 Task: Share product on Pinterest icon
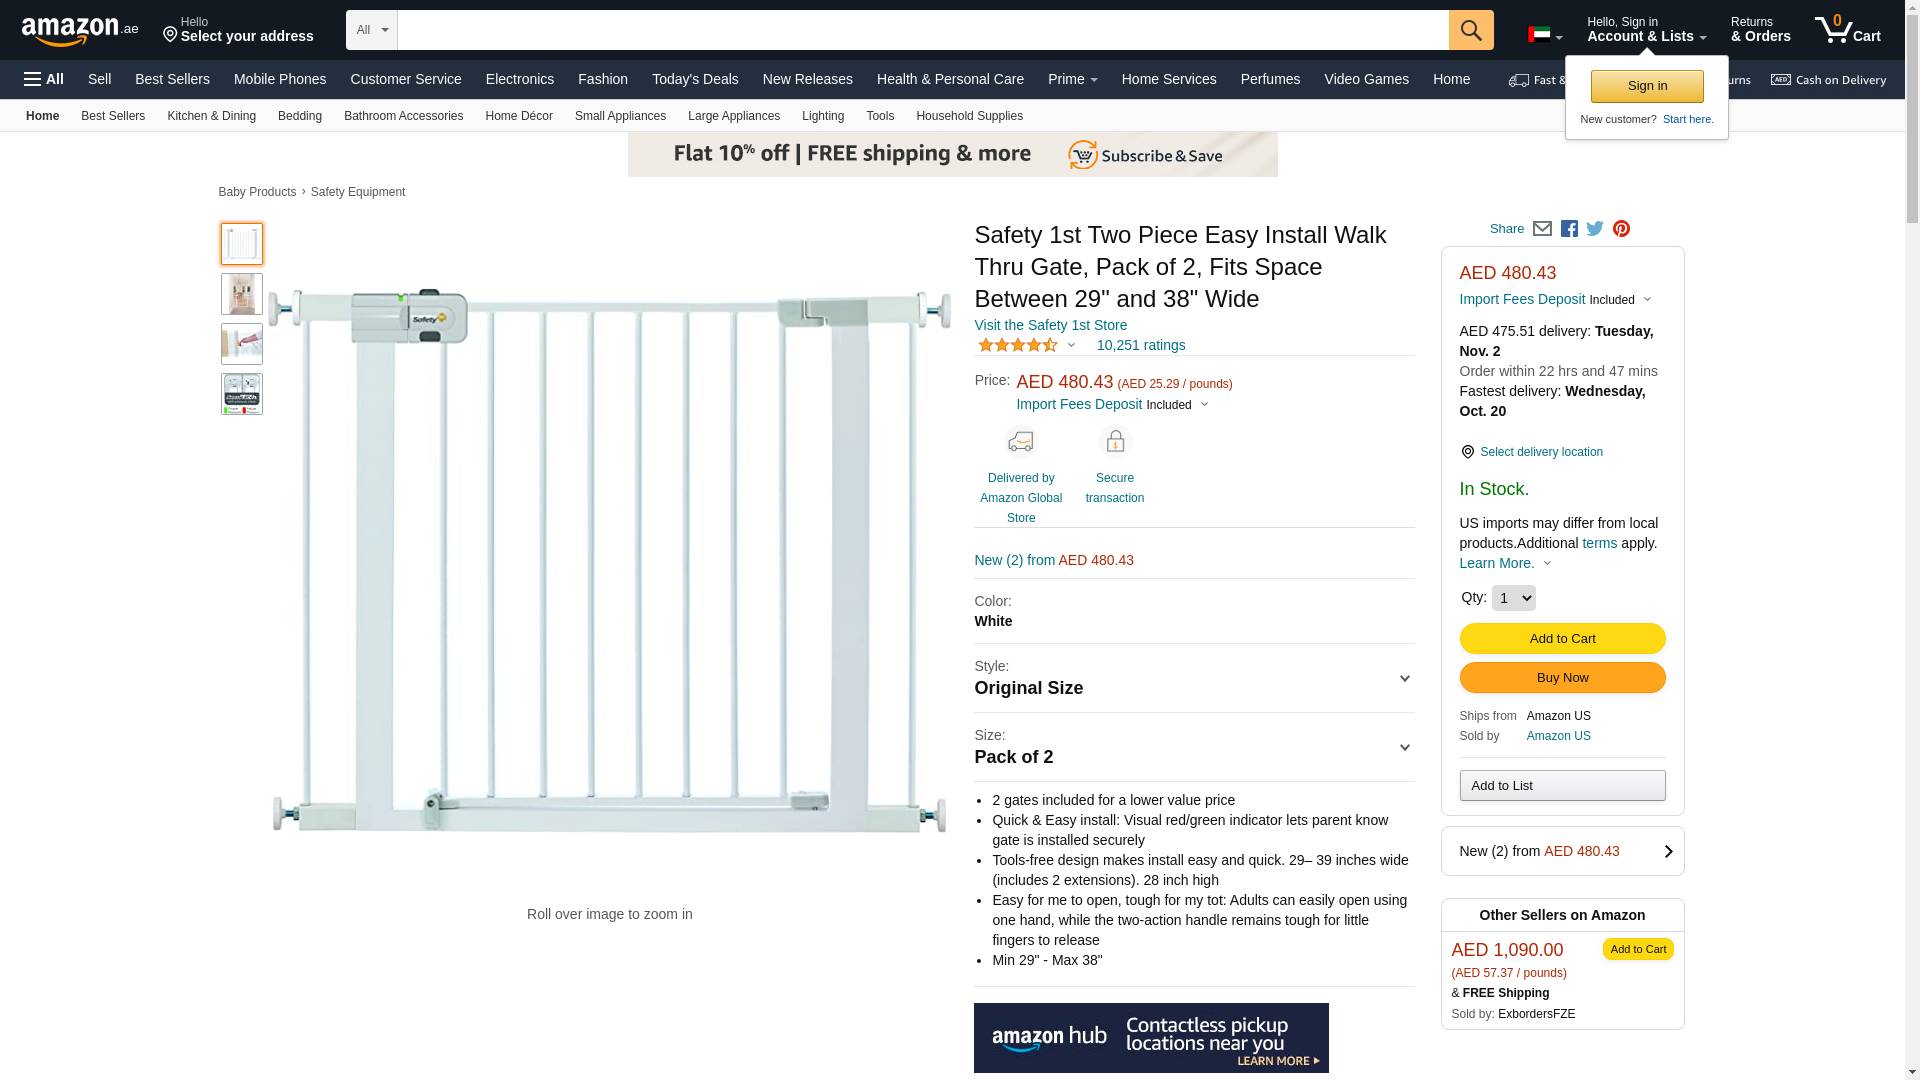tap(1621, 229)
